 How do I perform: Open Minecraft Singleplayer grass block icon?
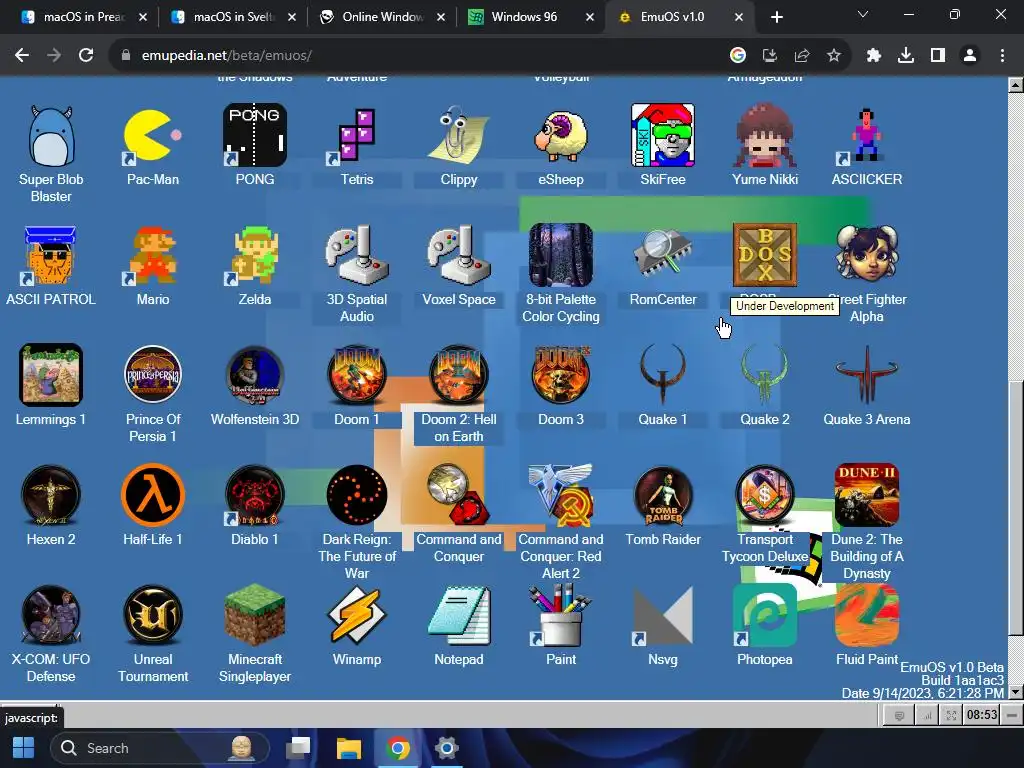click(255, 616)
